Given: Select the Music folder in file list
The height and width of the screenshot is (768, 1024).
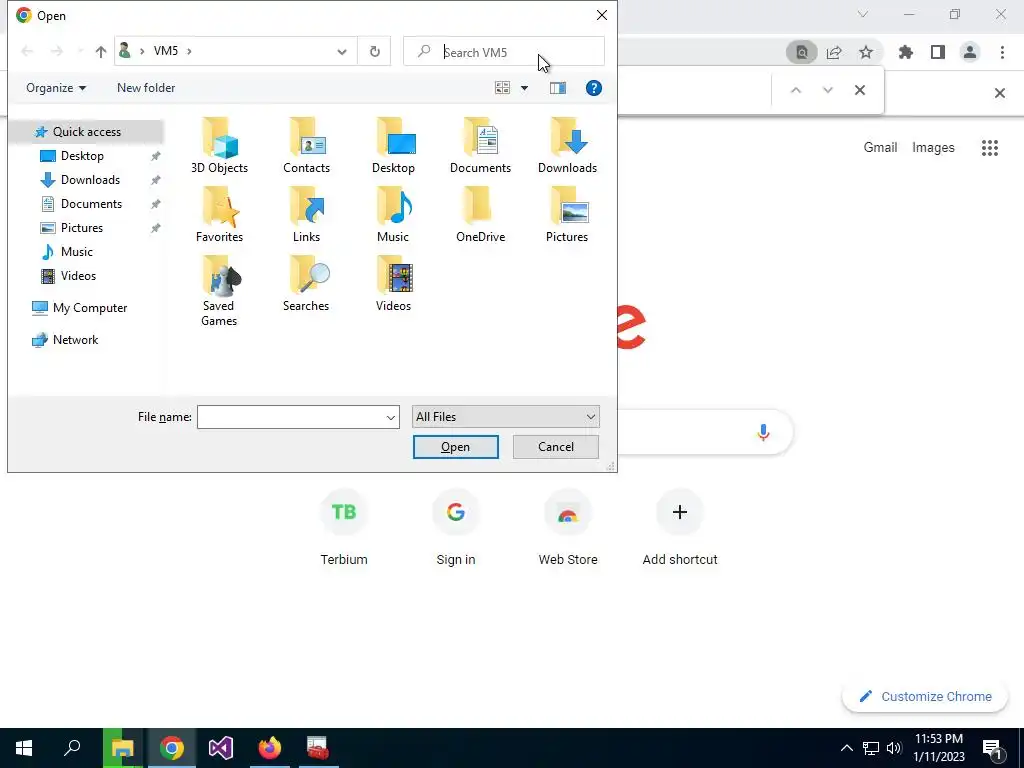Looking at the screenshot, I should coord(394,215).
